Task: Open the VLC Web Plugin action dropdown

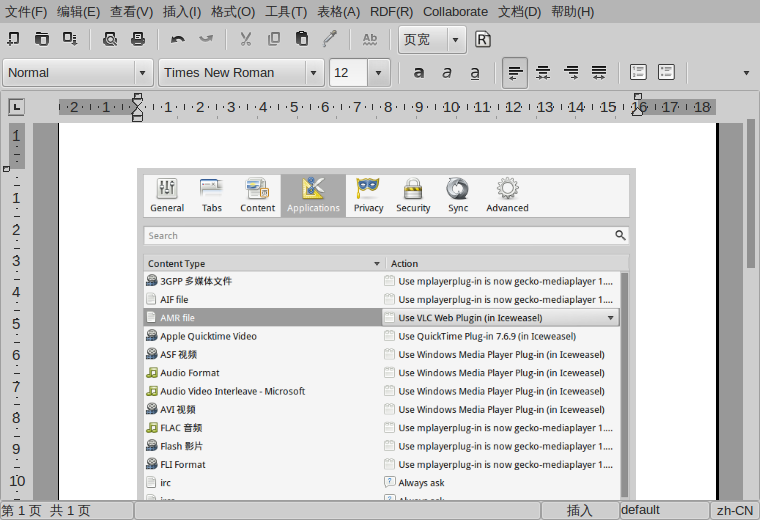Action: click(610, 318)
